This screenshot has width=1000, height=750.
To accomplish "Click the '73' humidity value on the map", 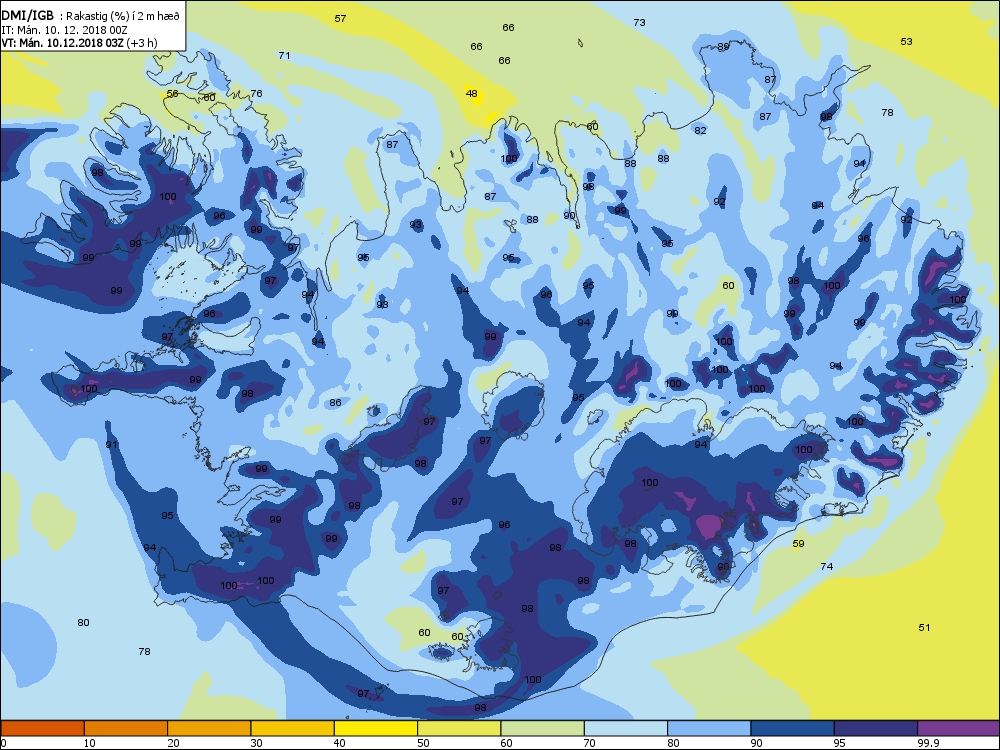I will 640,22.
